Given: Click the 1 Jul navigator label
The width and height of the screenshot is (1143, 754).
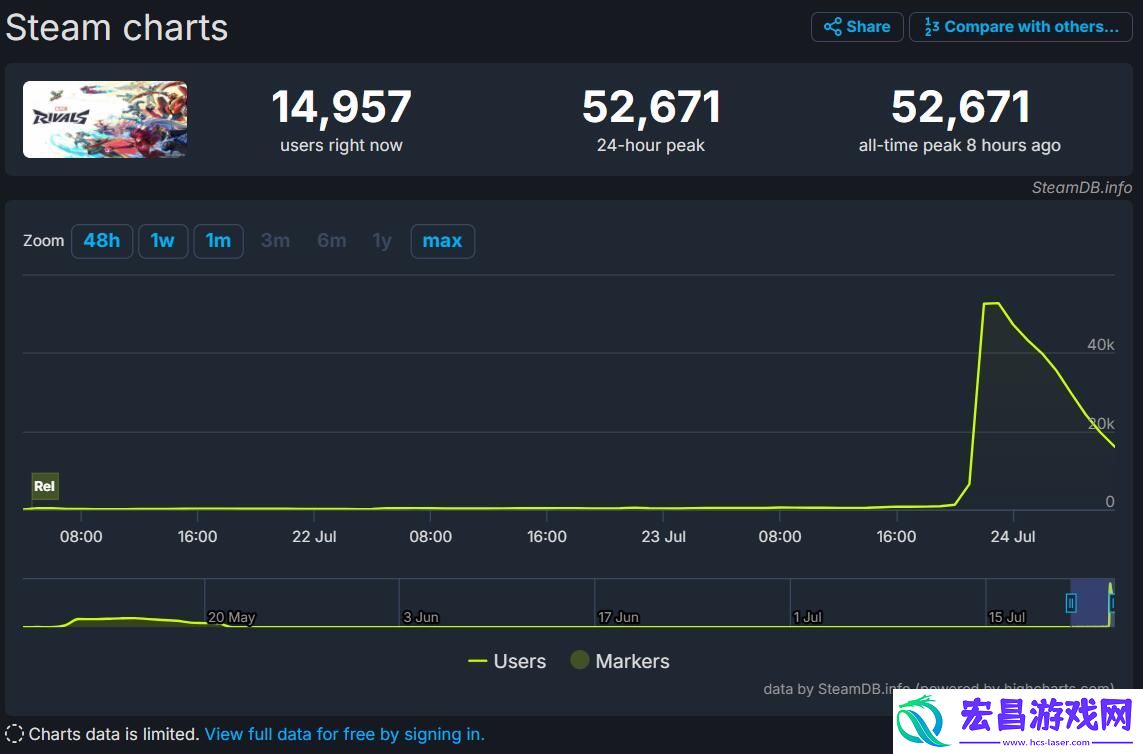Looking at the screenshot, I should coord(808,617).
